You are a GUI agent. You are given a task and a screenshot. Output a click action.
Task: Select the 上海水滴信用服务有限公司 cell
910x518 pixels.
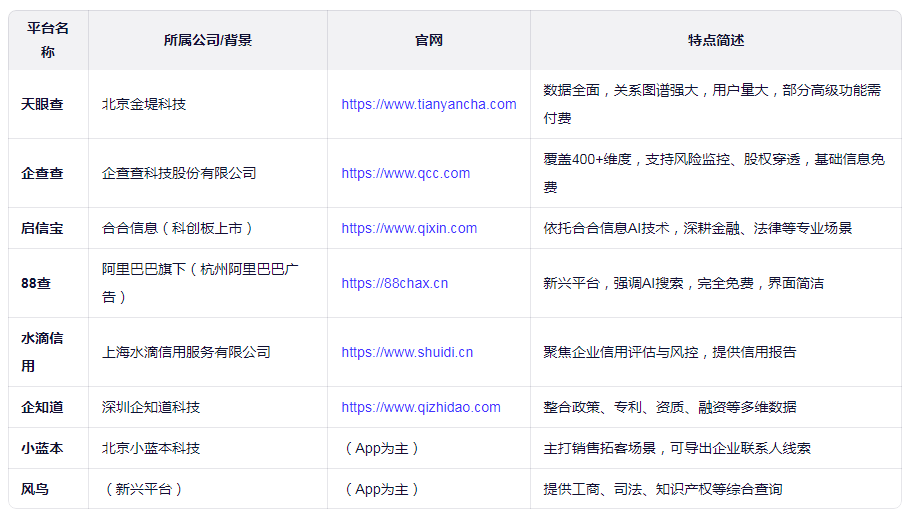[x=186, y=352]
